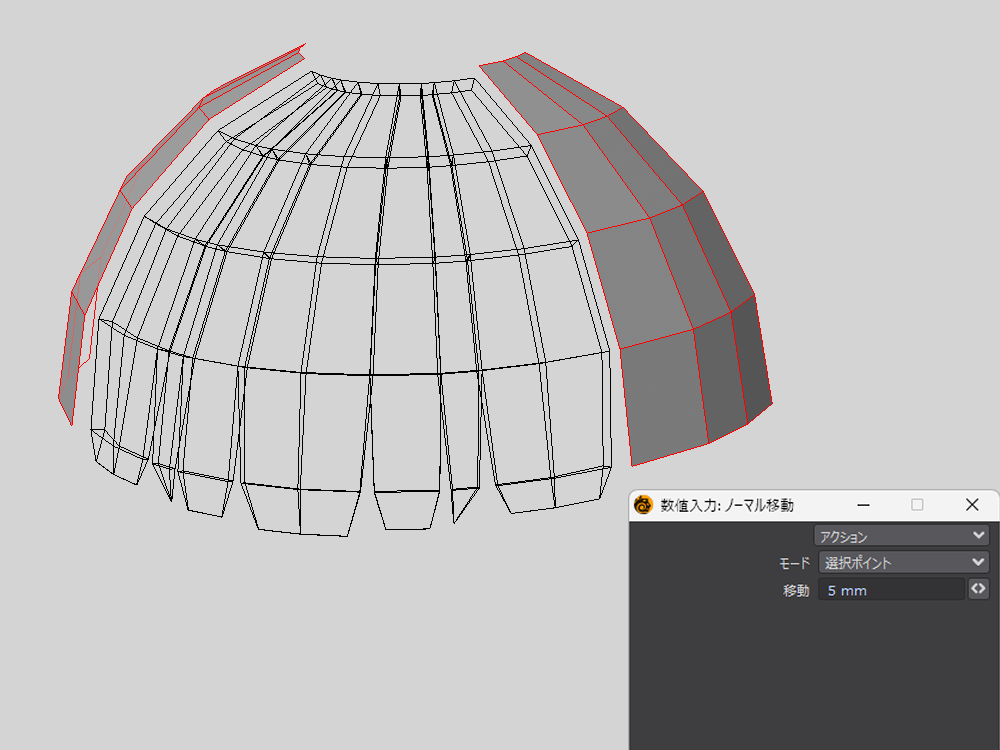Click the モード label text
The width and height of the screenshot is (1000, 750).
coord(794,563)
